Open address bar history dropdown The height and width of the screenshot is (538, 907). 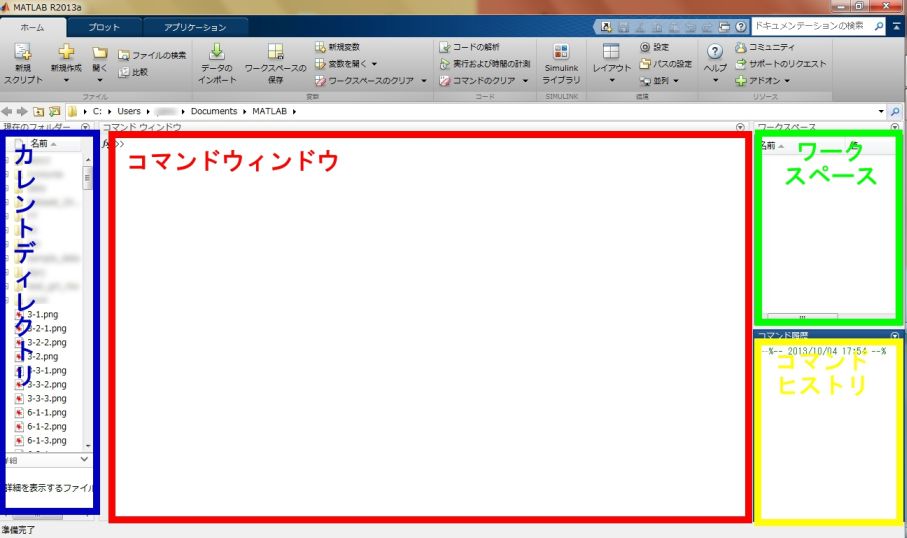pyautogui.click(x=881, y=111)
